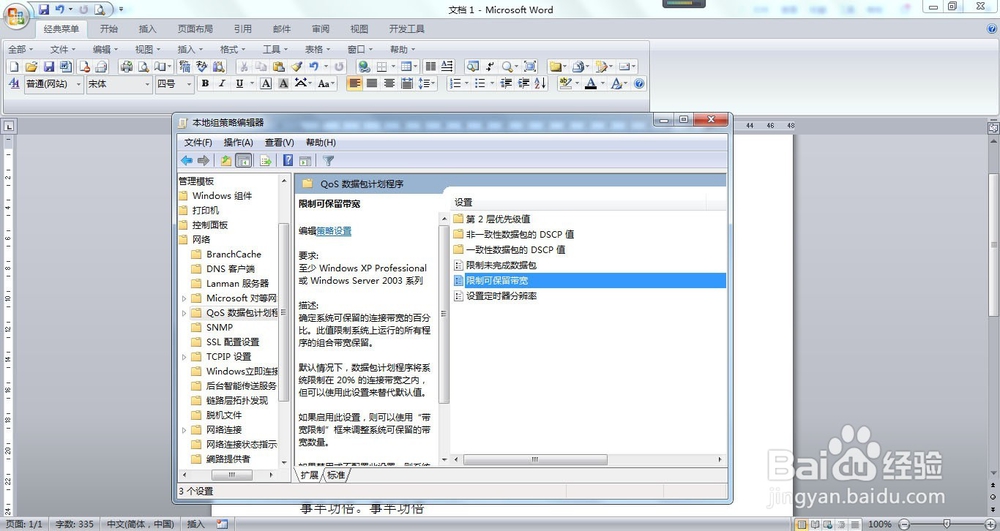This screenshot has height=531, width=1000.
Task: Click the zoom slider in Word status bar
Action: click(946, 524)
